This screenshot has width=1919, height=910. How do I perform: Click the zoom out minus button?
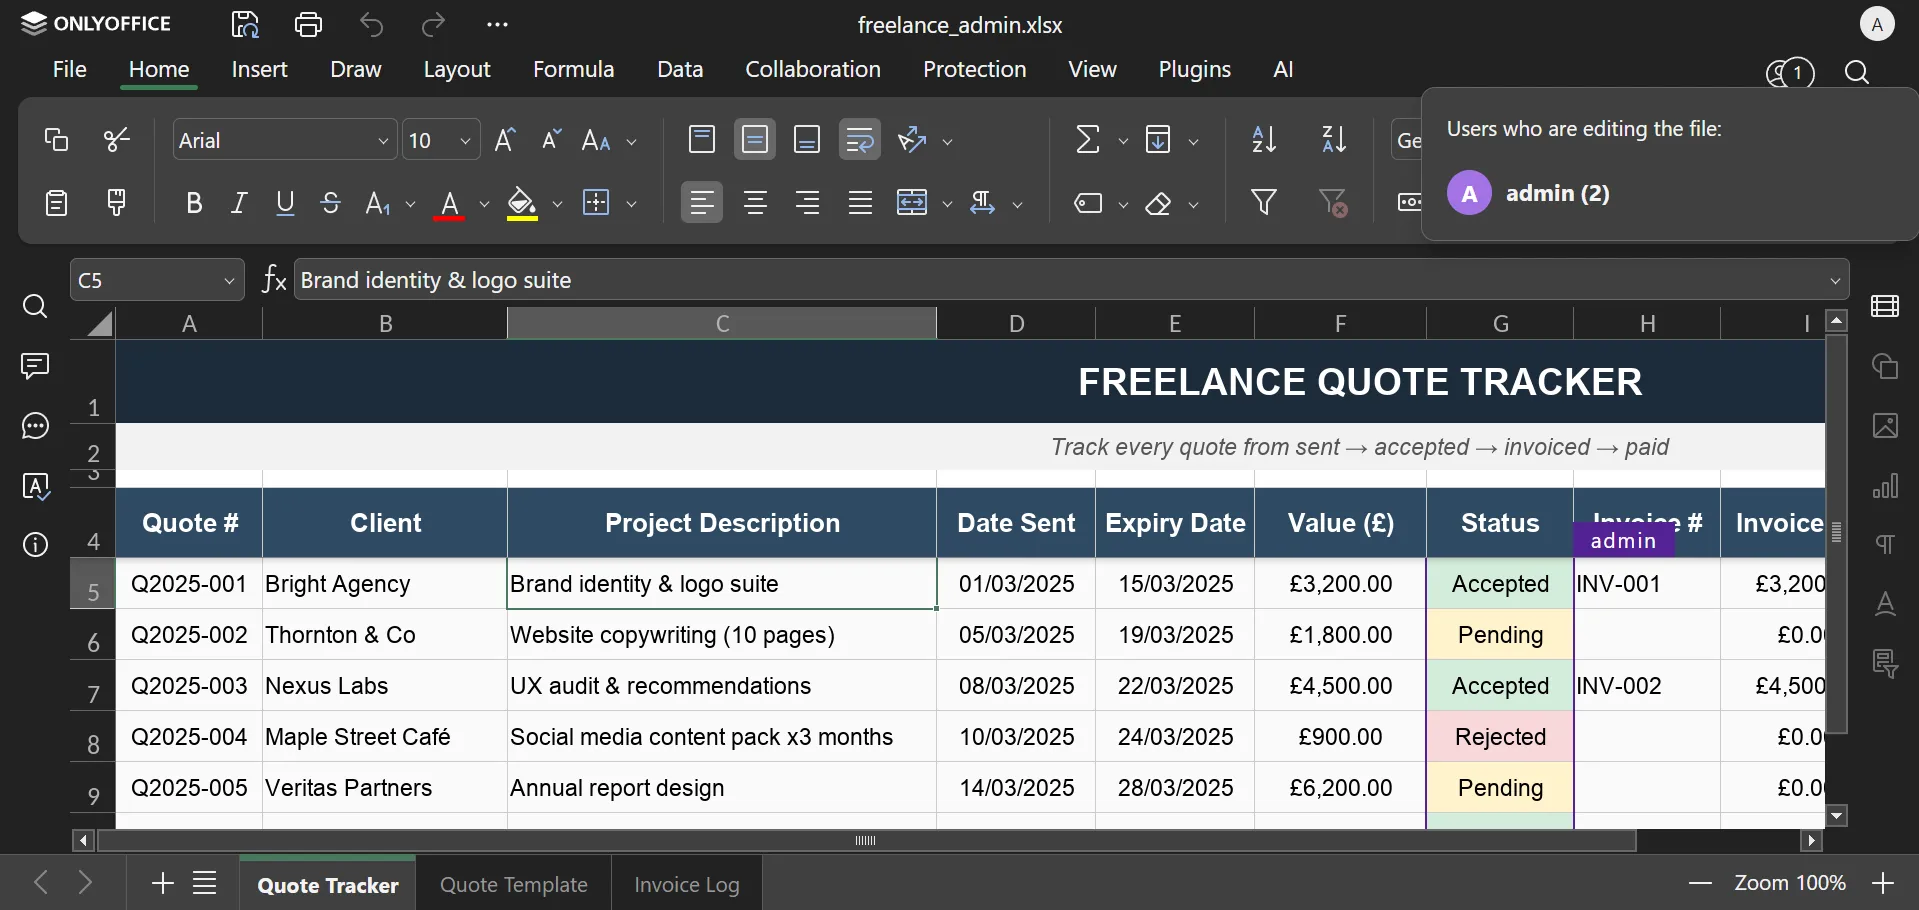(x=1701, y=885)
